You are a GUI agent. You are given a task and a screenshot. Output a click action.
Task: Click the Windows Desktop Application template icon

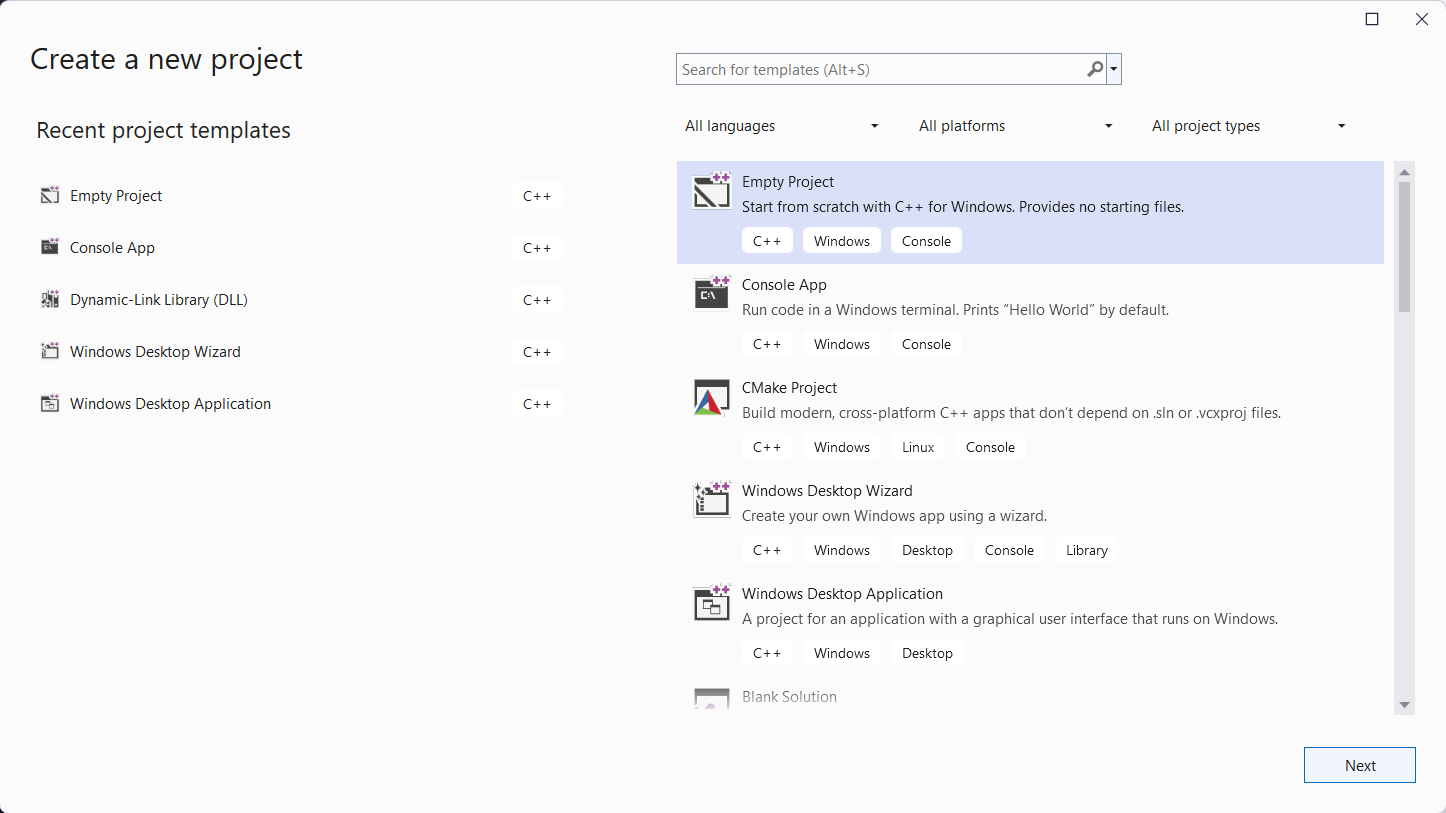pos(711,603)
